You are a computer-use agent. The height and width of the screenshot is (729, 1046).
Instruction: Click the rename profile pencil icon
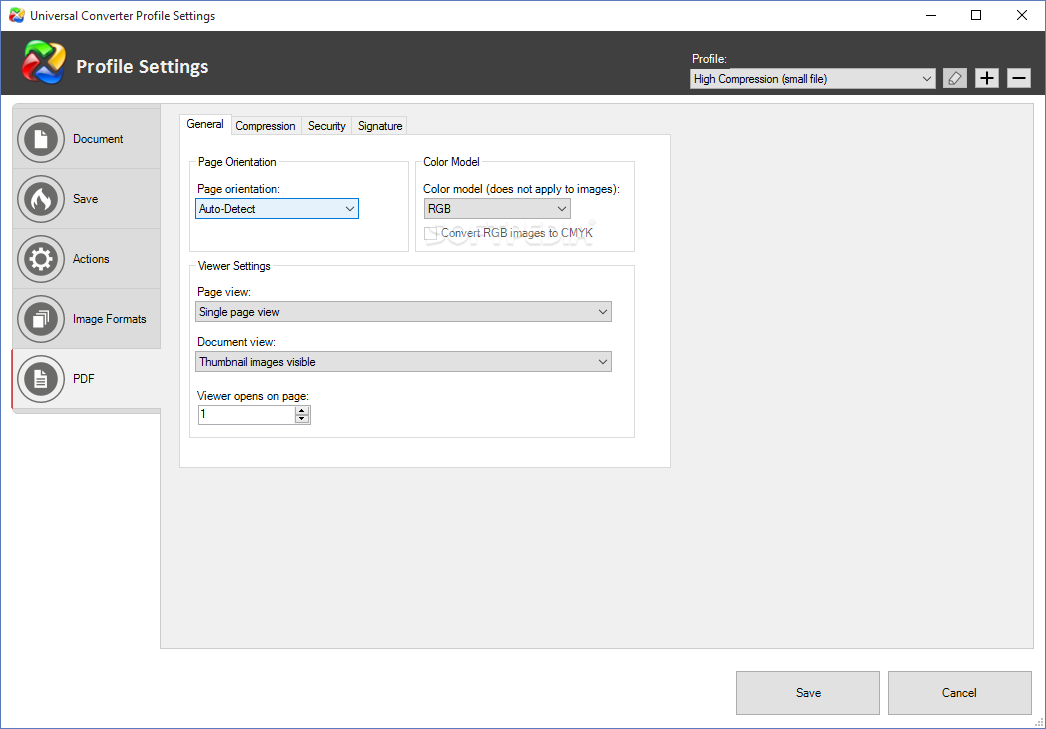coord(955,78)
